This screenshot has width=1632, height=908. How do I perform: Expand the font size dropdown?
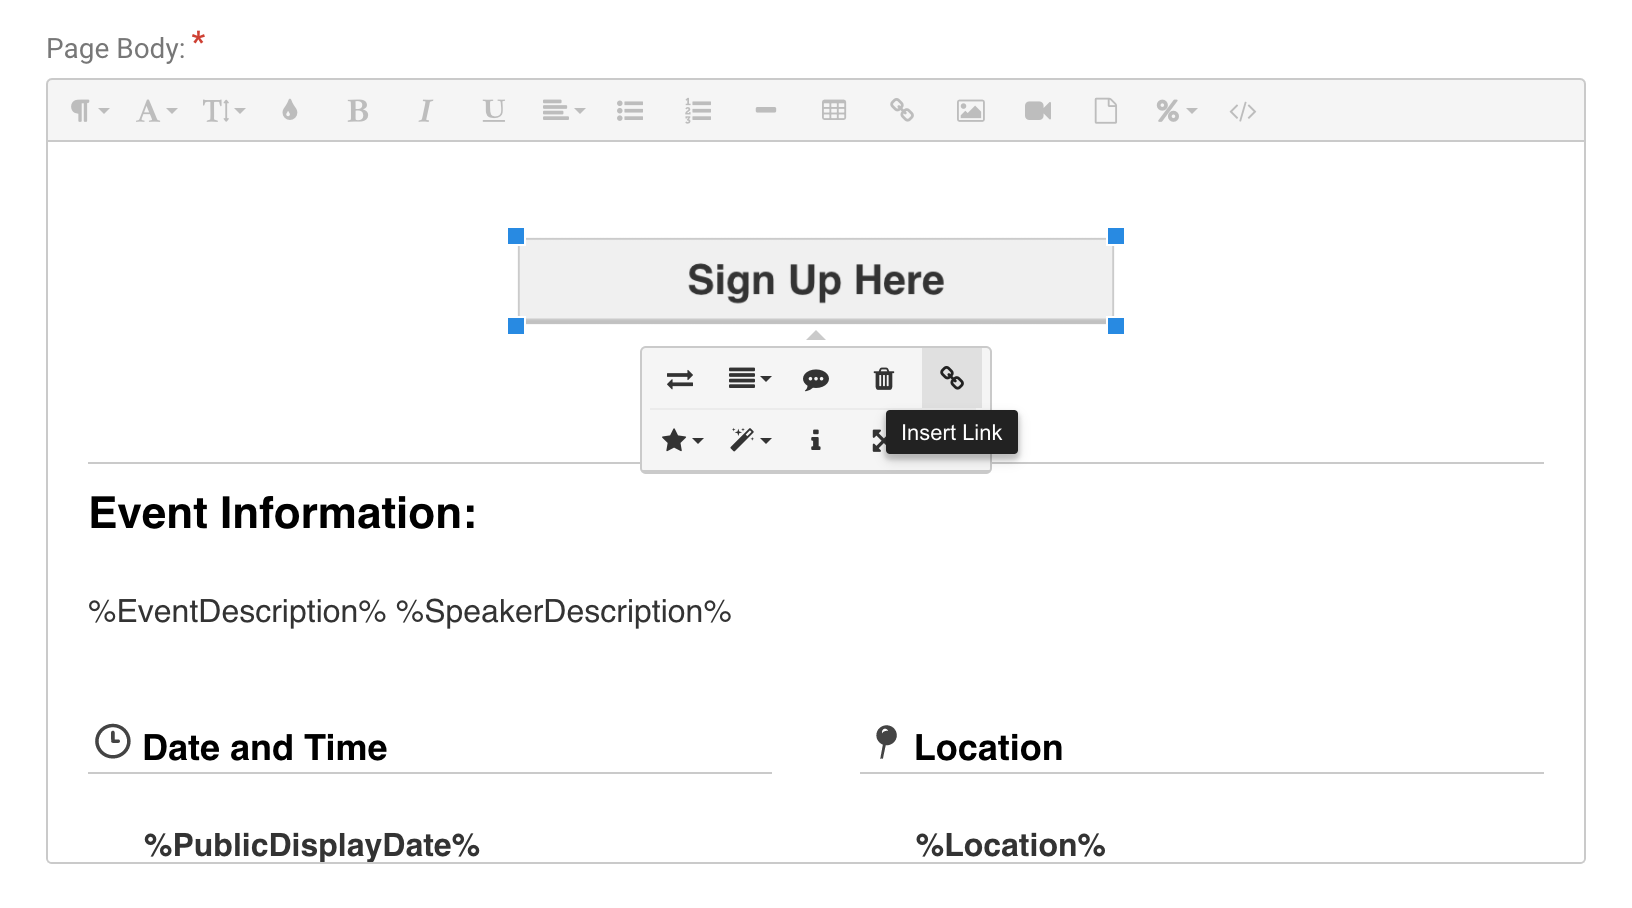point(223,111)
